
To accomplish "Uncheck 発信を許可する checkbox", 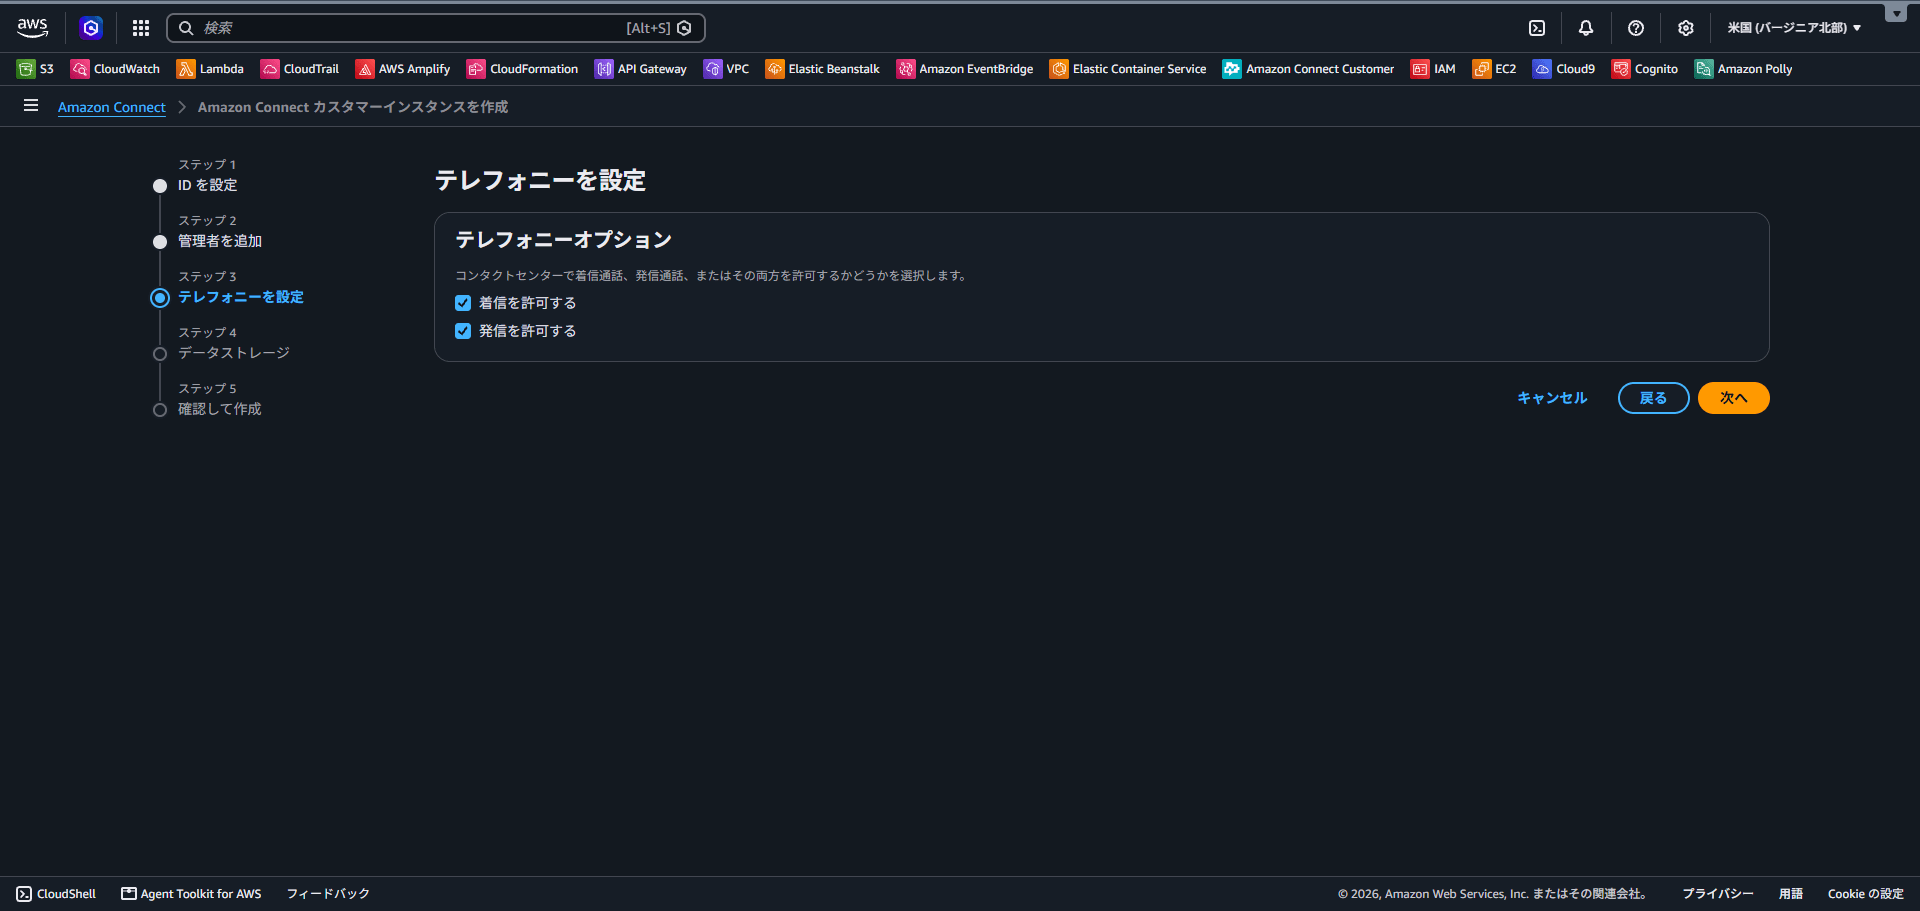I will click(463, 331).
